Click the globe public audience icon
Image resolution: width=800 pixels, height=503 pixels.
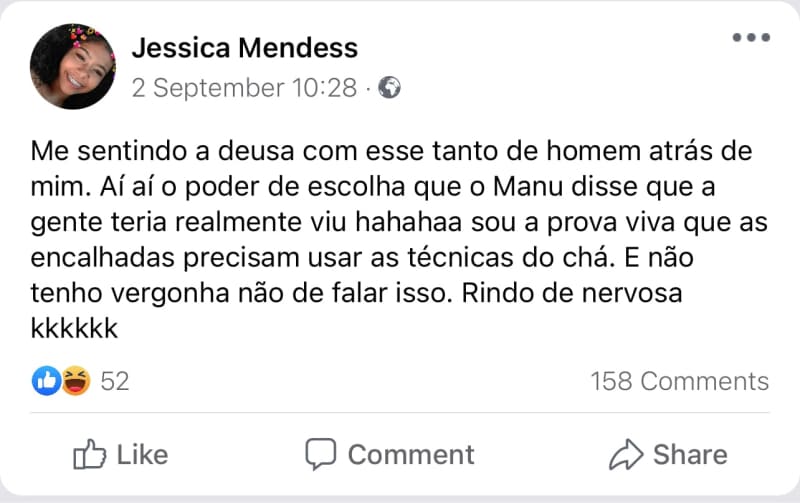[390, 88]
